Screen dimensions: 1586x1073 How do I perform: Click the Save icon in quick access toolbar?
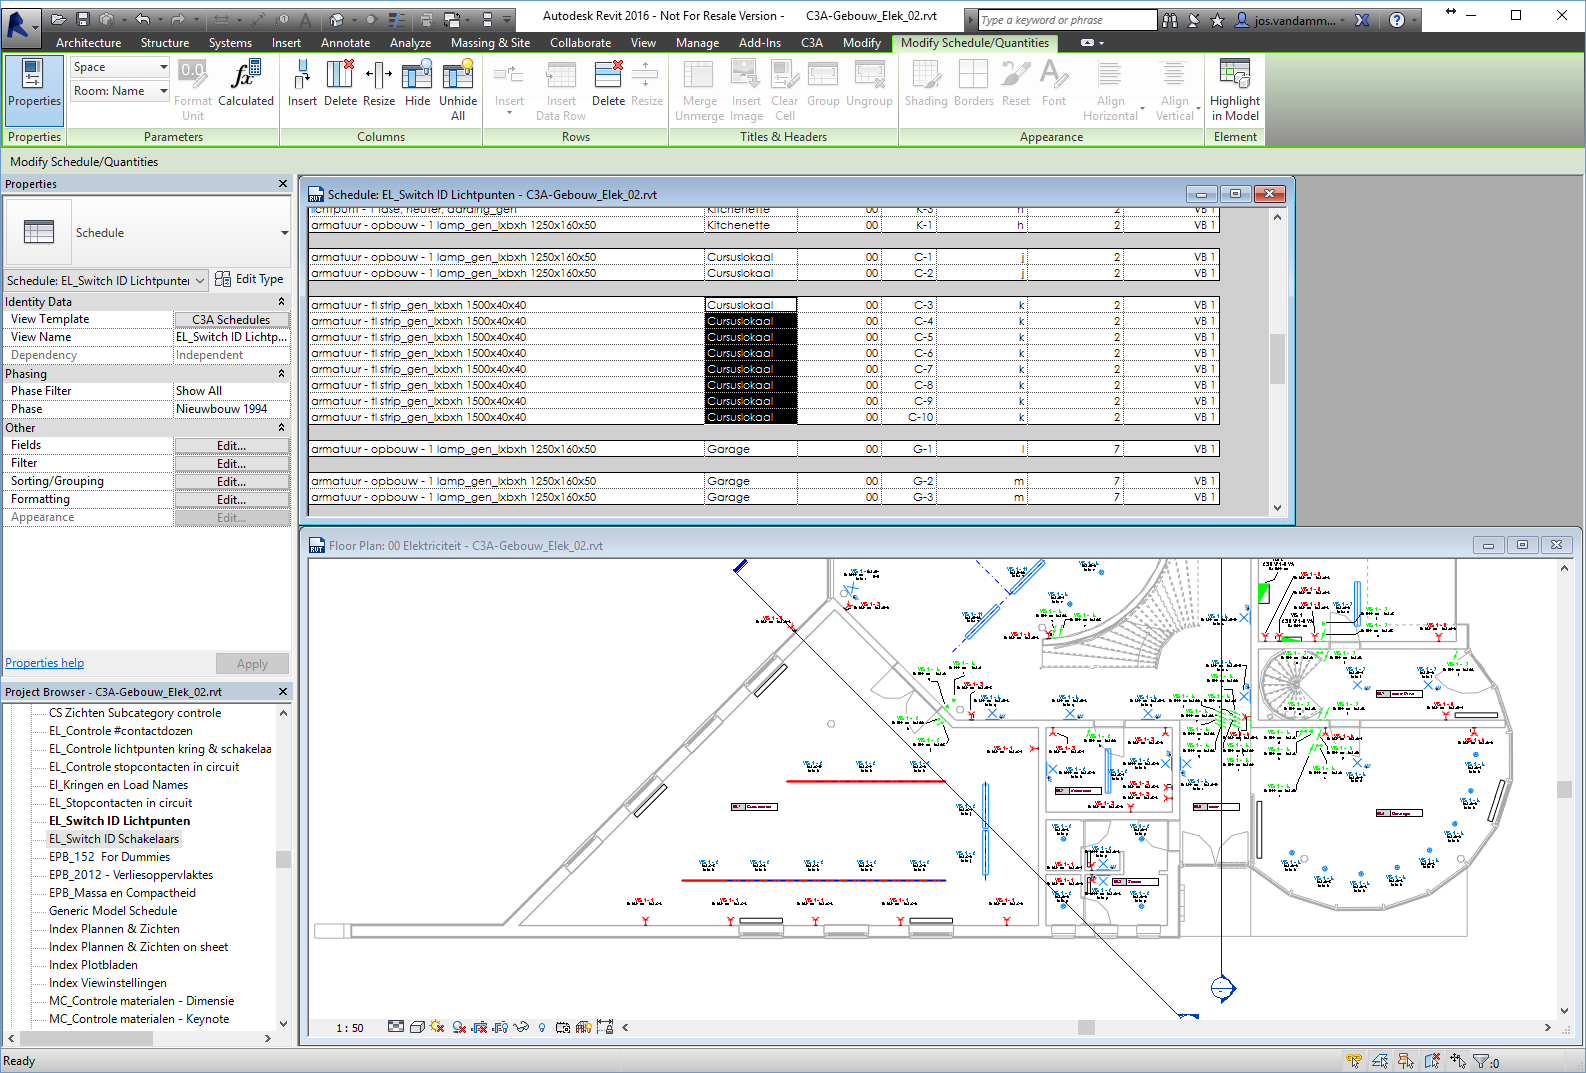coord(83,19)
